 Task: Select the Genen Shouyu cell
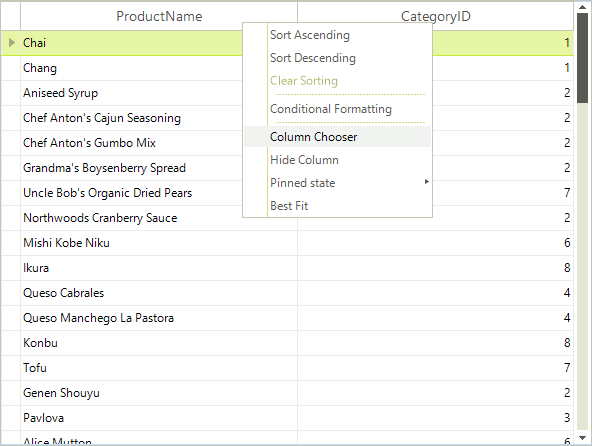coord(159,393)
